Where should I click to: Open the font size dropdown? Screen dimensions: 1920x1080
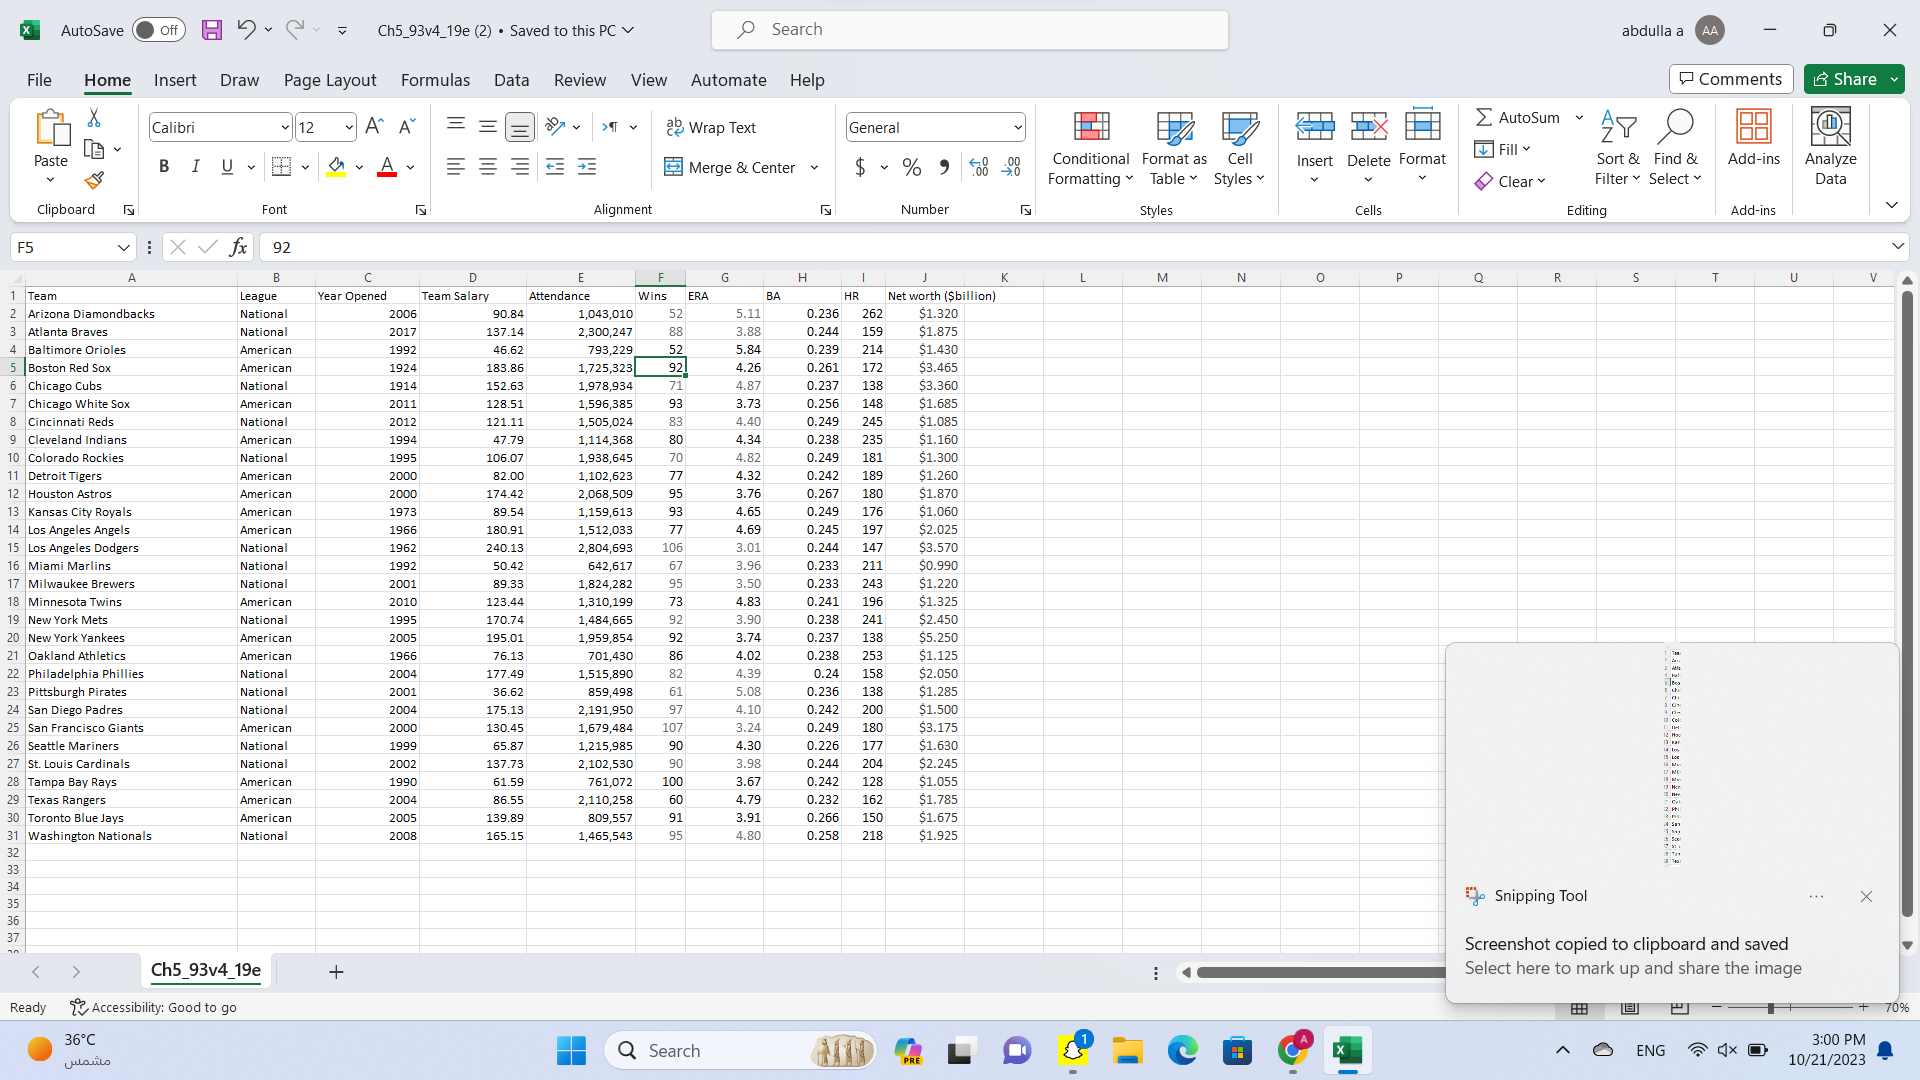(x=348, y=128)
